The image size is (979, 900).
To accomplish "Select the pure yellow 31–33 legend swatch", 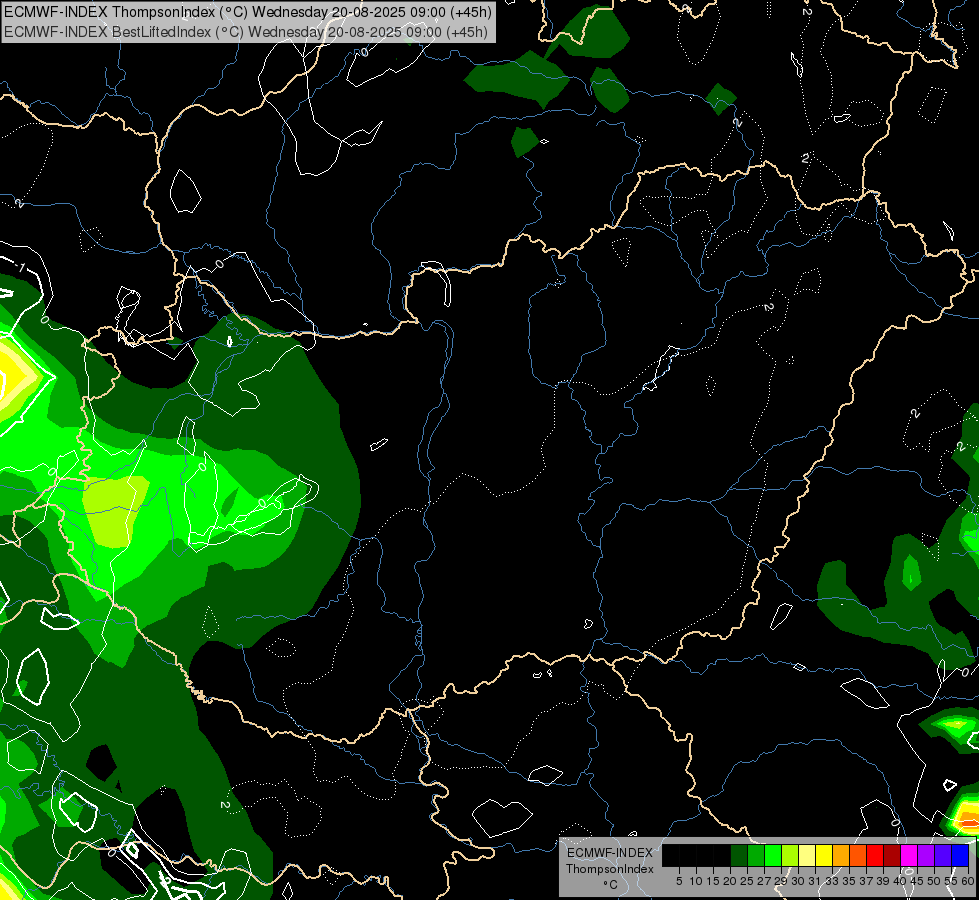I will pos(824,855).
